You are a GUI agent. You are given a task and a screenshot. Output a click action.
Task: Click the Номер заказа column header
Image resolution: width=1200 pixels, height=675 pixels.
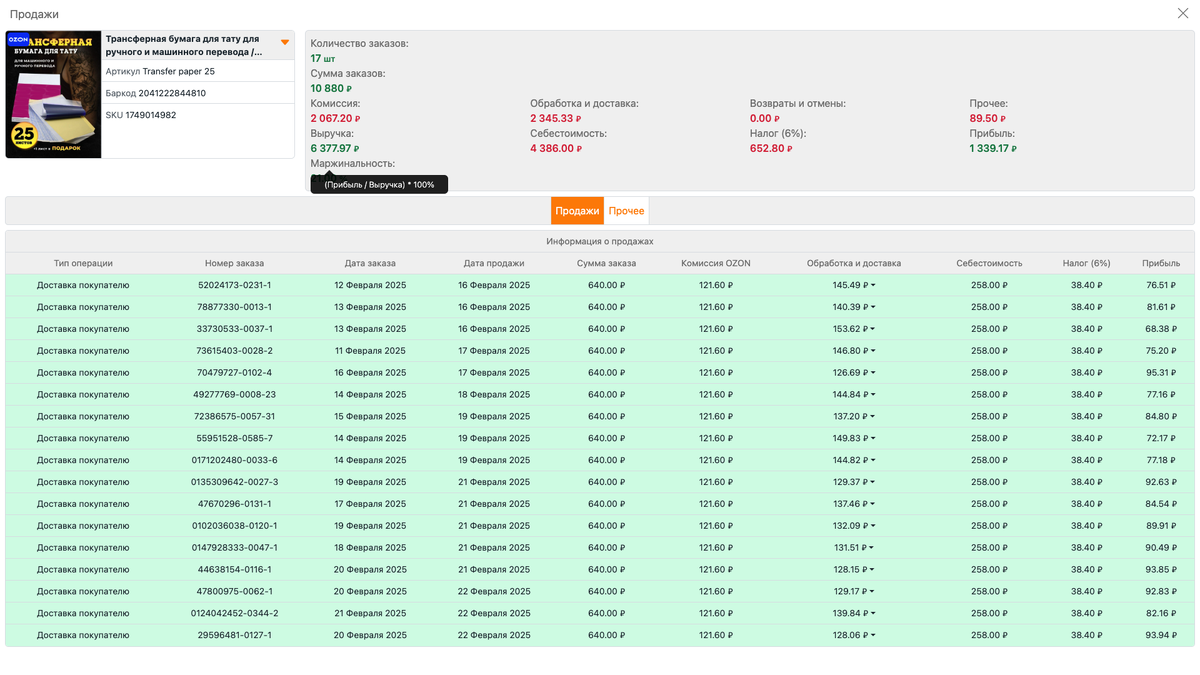235,263
